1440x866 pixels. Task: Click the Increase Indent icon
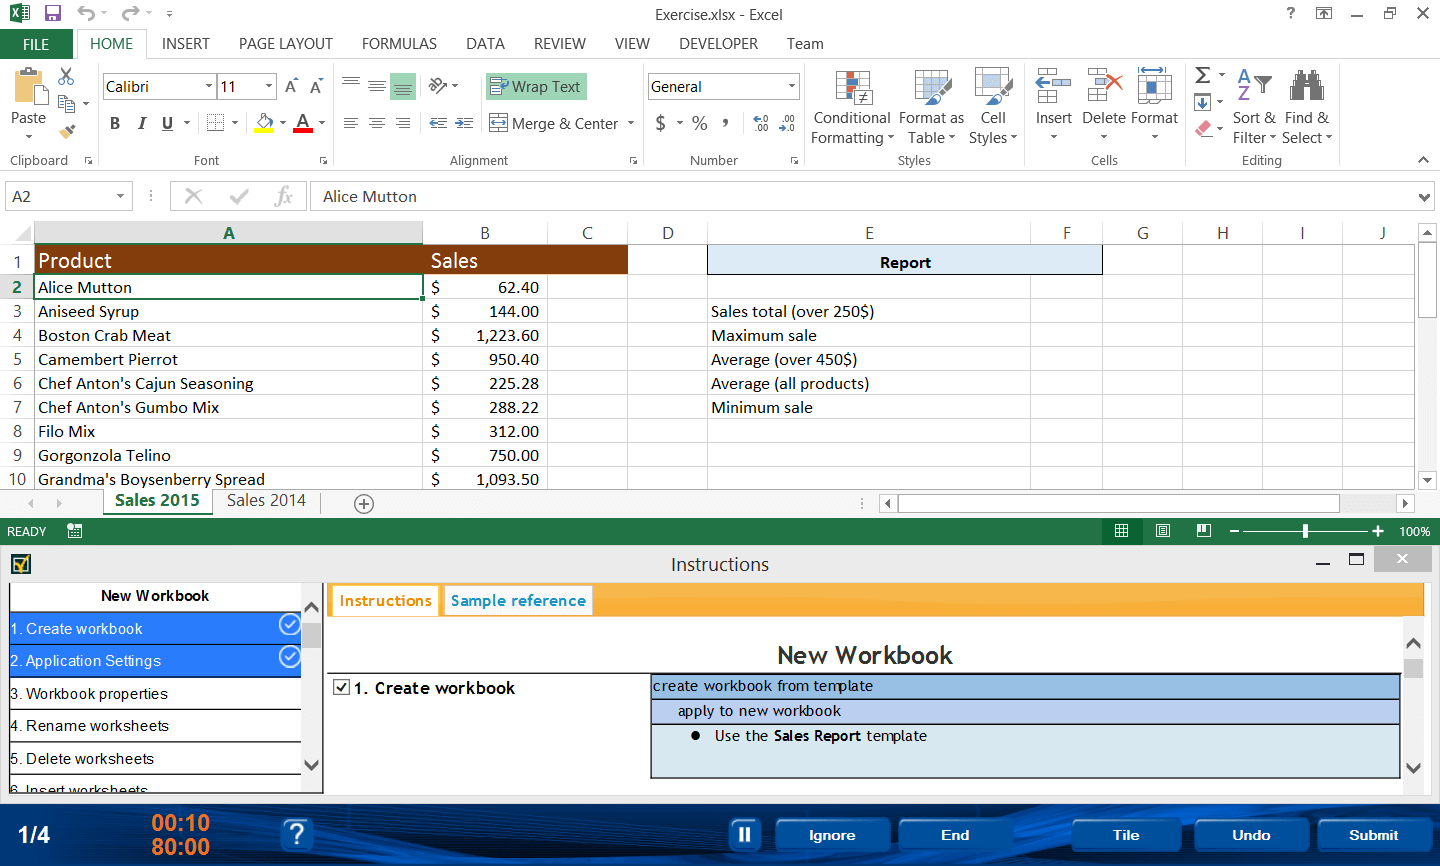pos(464,123)
